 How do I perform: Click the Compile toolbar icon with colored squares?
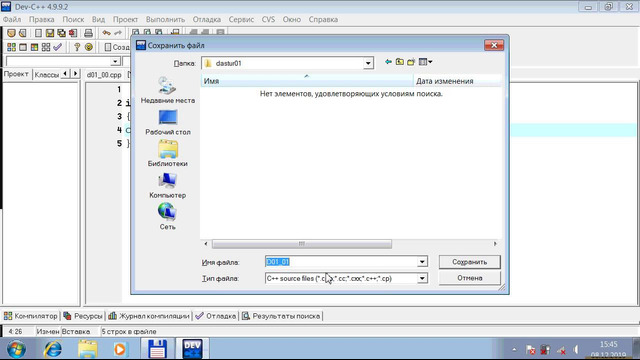tap(11, 47)
